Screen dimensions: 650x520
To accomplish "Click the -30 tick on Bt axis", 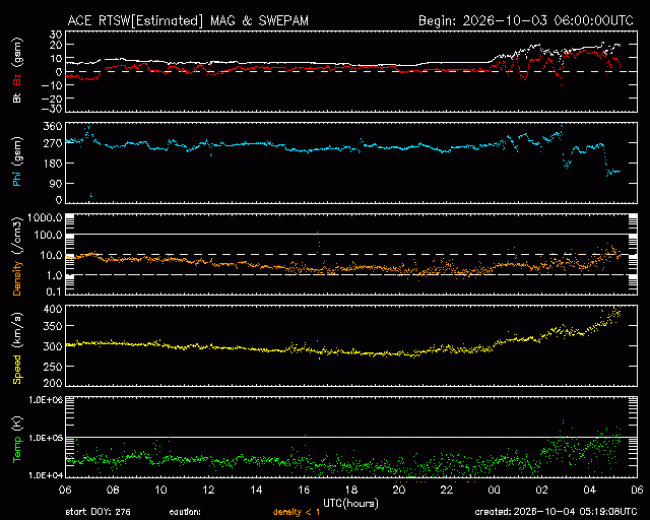I will pos(51,109).
